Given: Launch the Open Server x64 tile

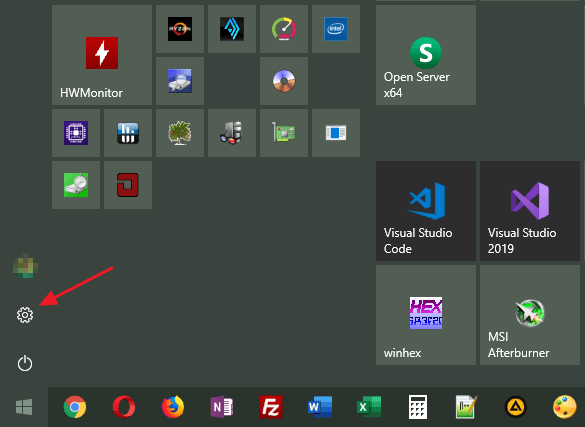Looking at the screenshot, I should coord(426,55).
